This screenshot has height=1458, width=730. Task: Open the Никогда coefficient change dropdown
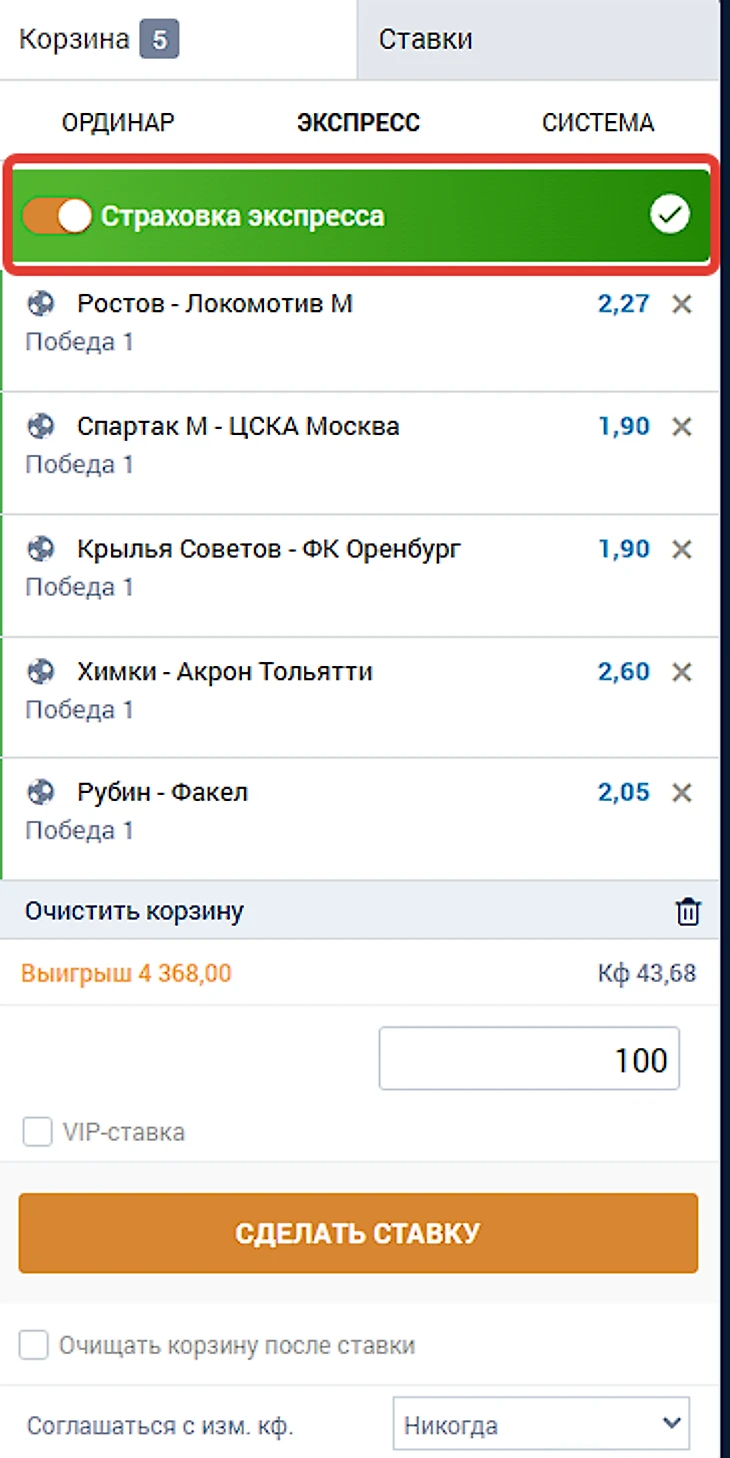click(x=541, y=1424)
